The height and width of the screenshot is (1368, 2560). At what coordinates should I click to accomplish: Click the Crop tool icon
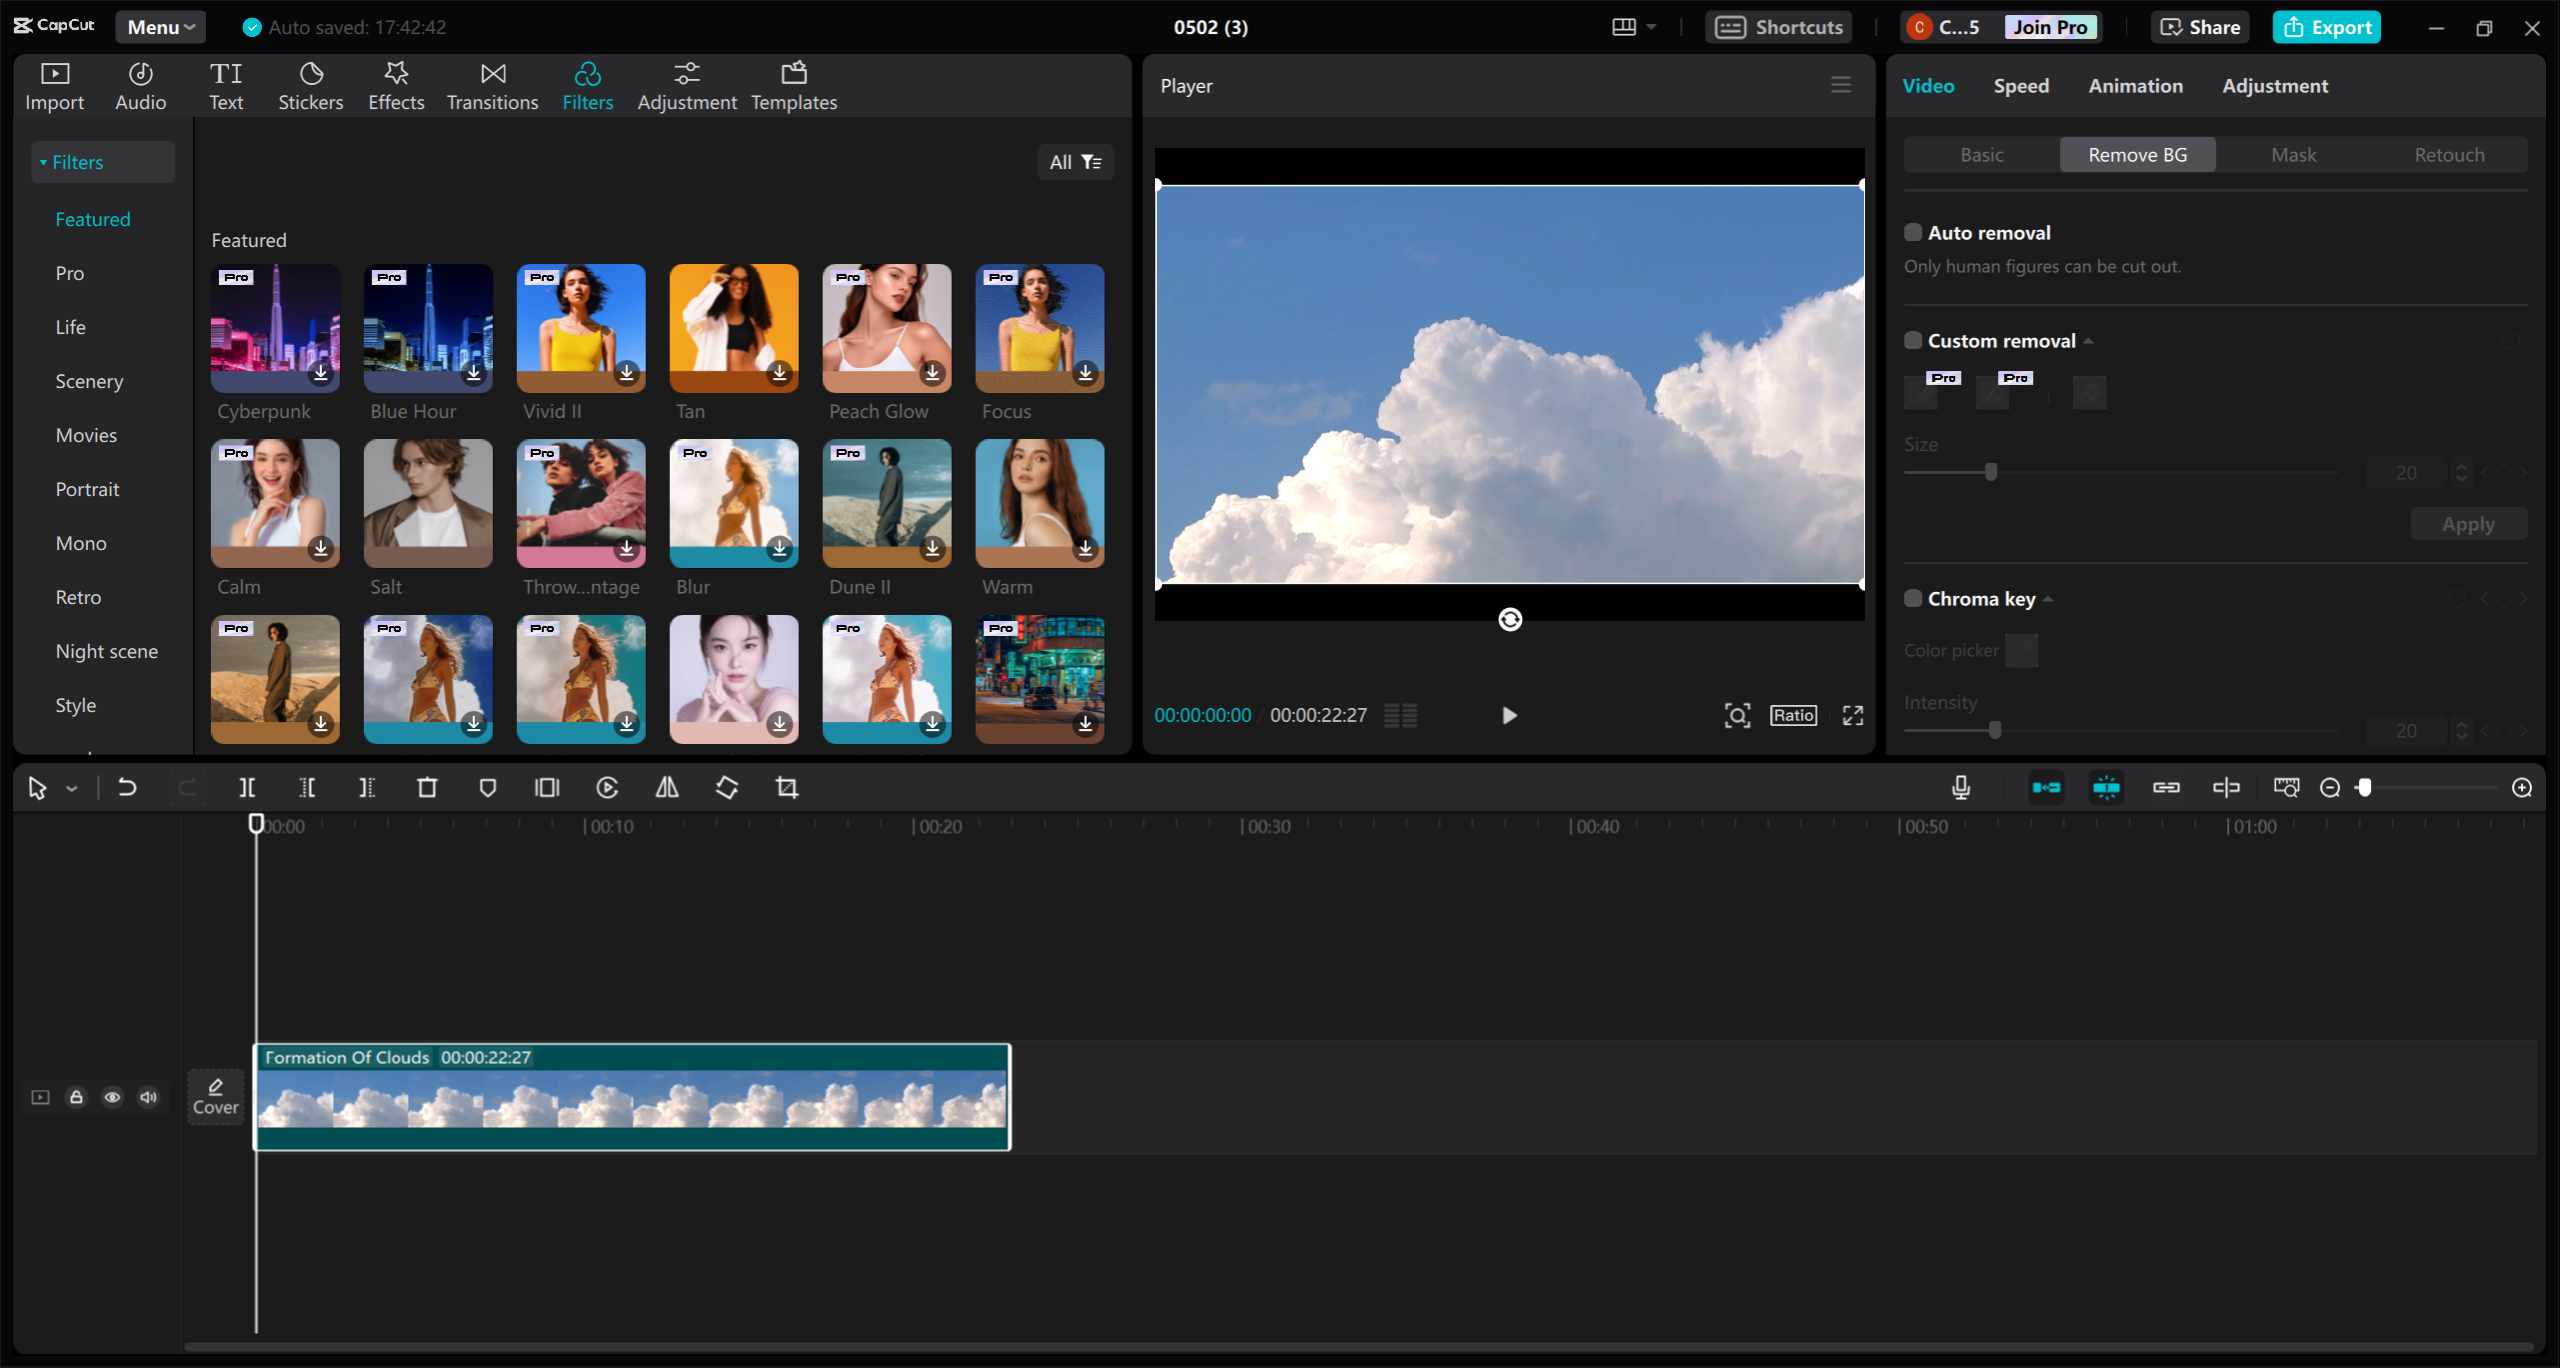787,788
